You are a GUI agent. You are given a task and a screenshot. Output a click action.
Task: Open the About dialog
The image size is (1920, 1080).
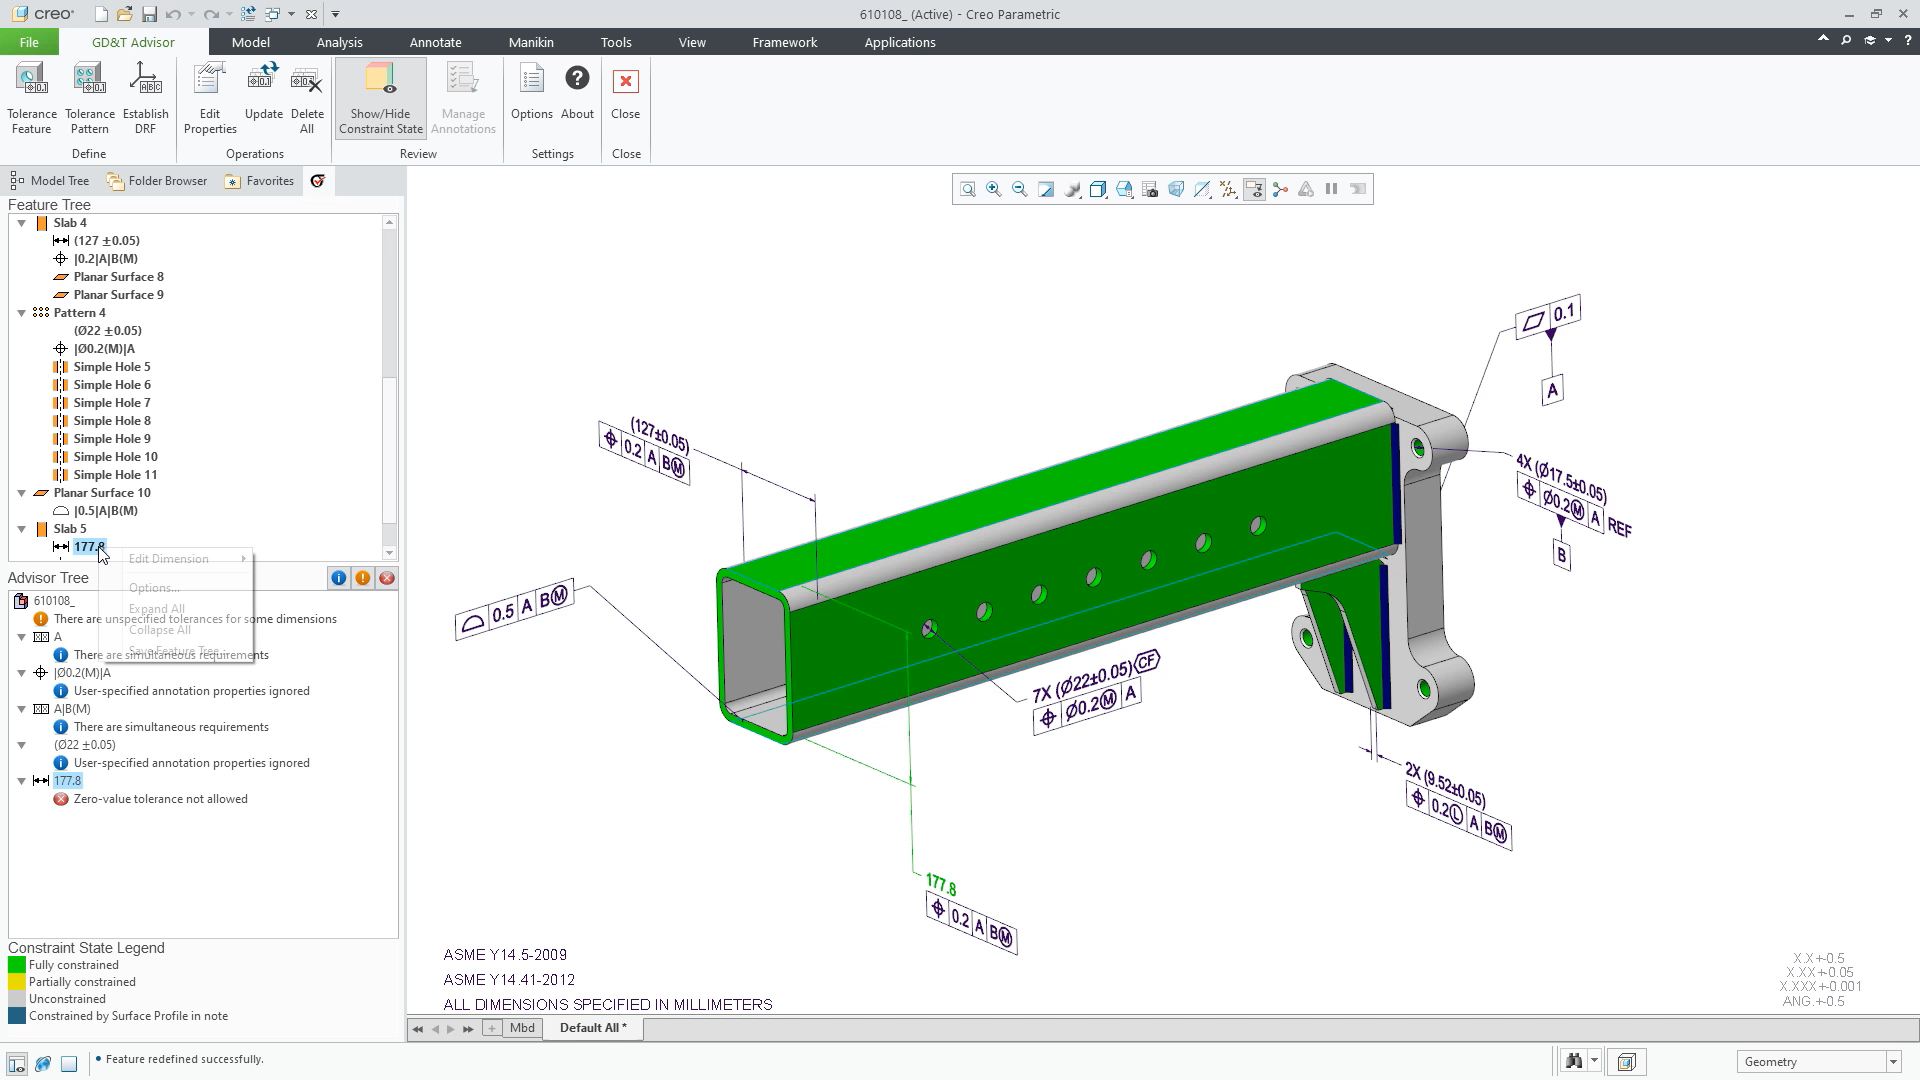coord(577,91)
